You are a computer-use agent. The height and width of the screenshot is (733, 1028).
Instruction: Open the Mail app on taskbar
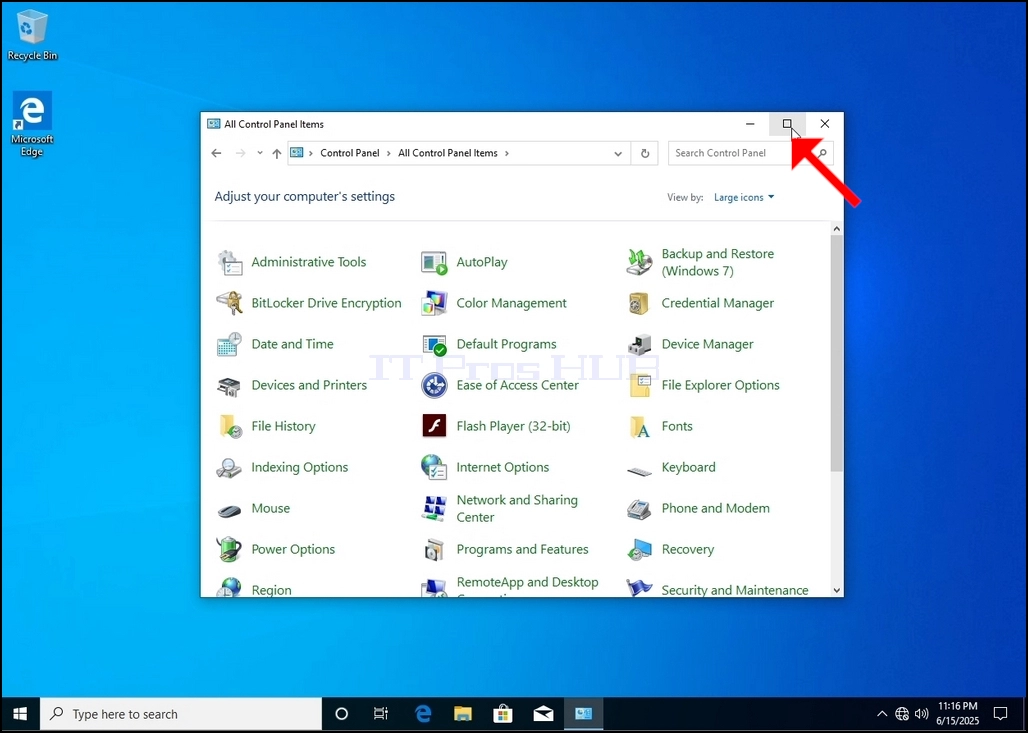coord(543,714)
